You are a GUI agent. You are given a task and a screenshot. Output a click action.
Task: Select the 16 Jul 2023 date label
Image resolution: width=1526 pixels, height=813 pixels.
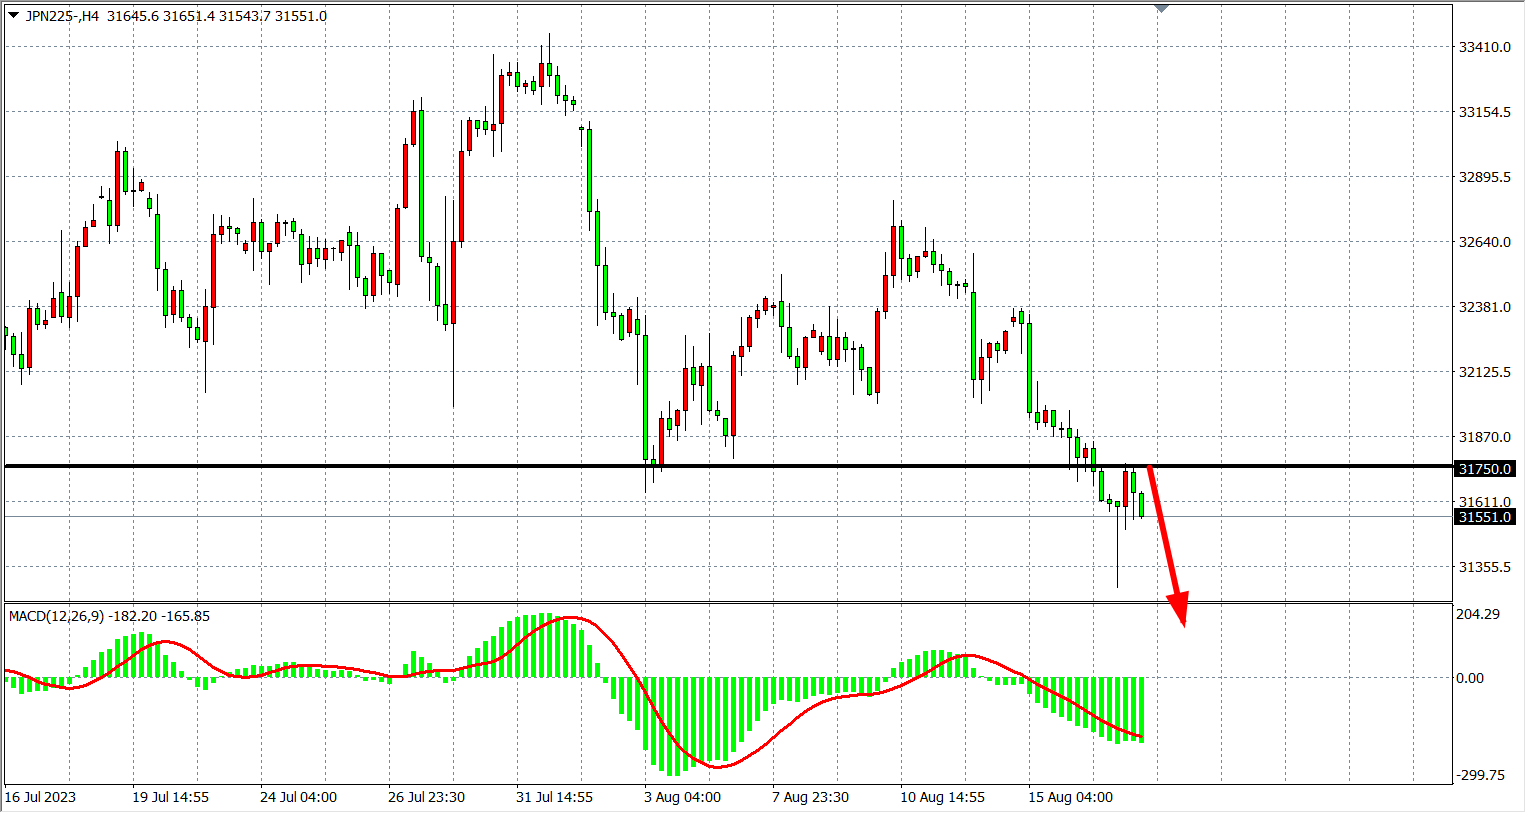coord(40,797)
